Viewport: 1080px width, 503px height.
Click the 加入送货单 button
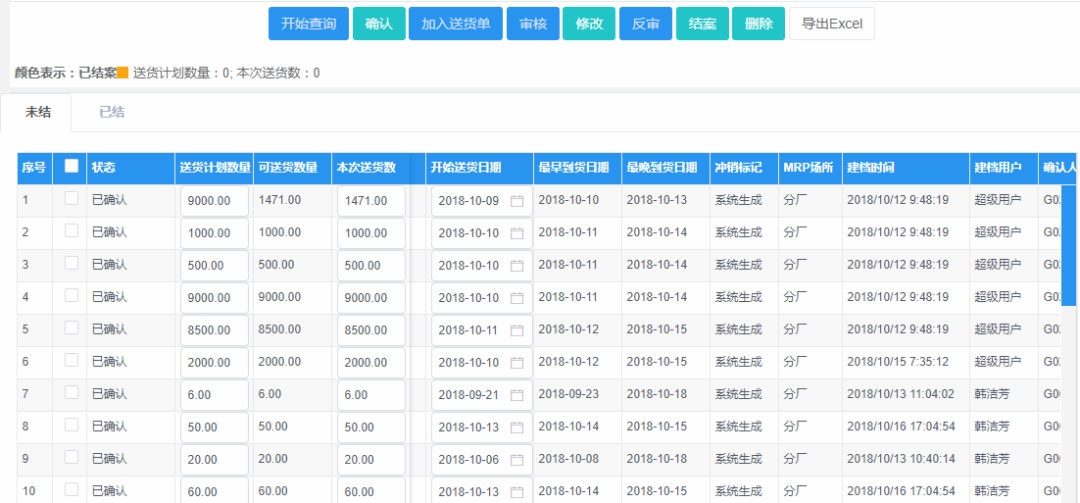455,24
